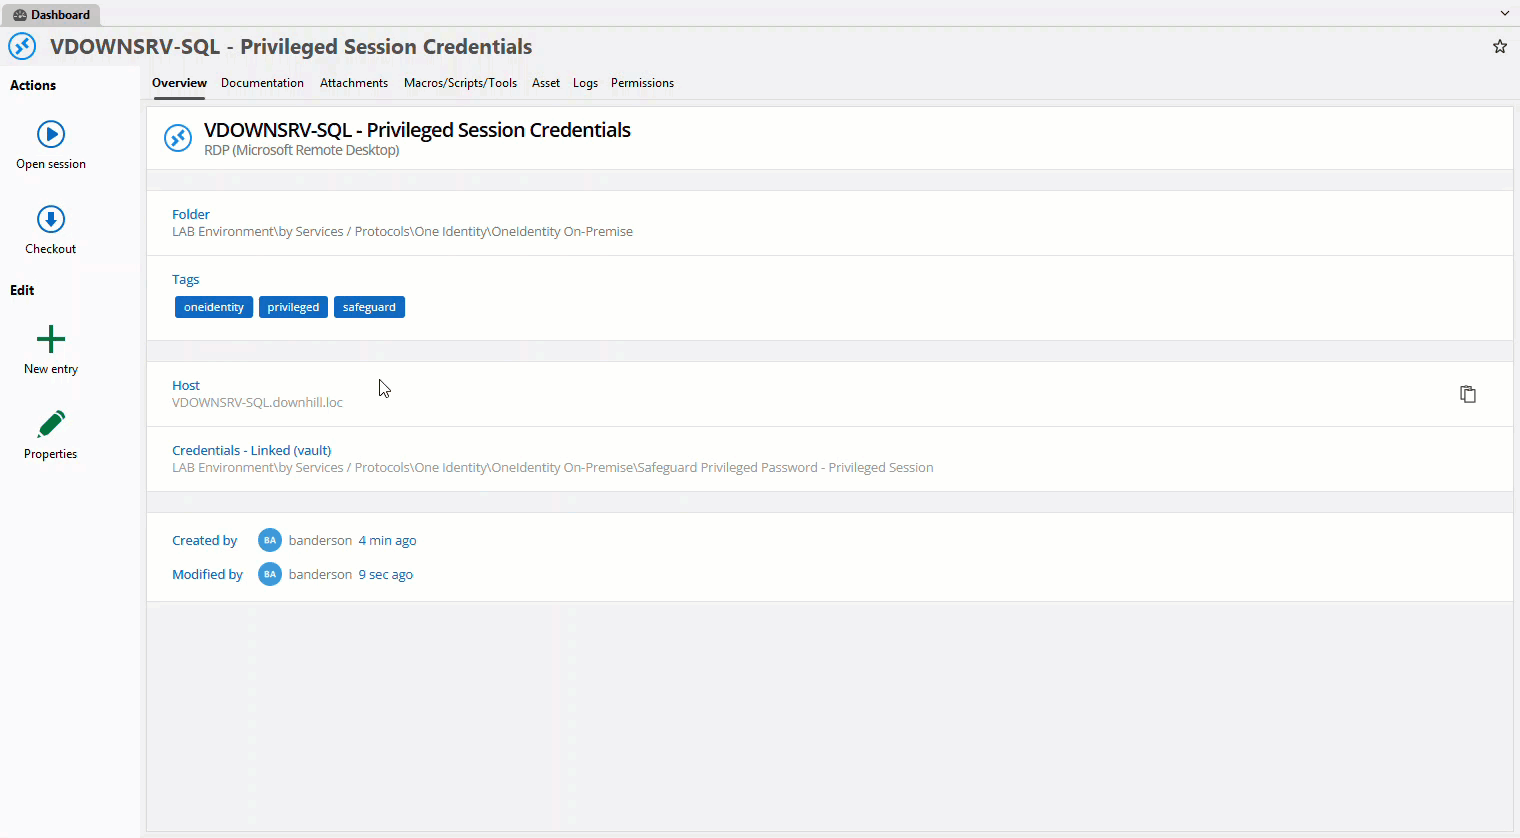Click the overview card entry title text
This screenshot has width=1520, height=838.
coord(417,130)
